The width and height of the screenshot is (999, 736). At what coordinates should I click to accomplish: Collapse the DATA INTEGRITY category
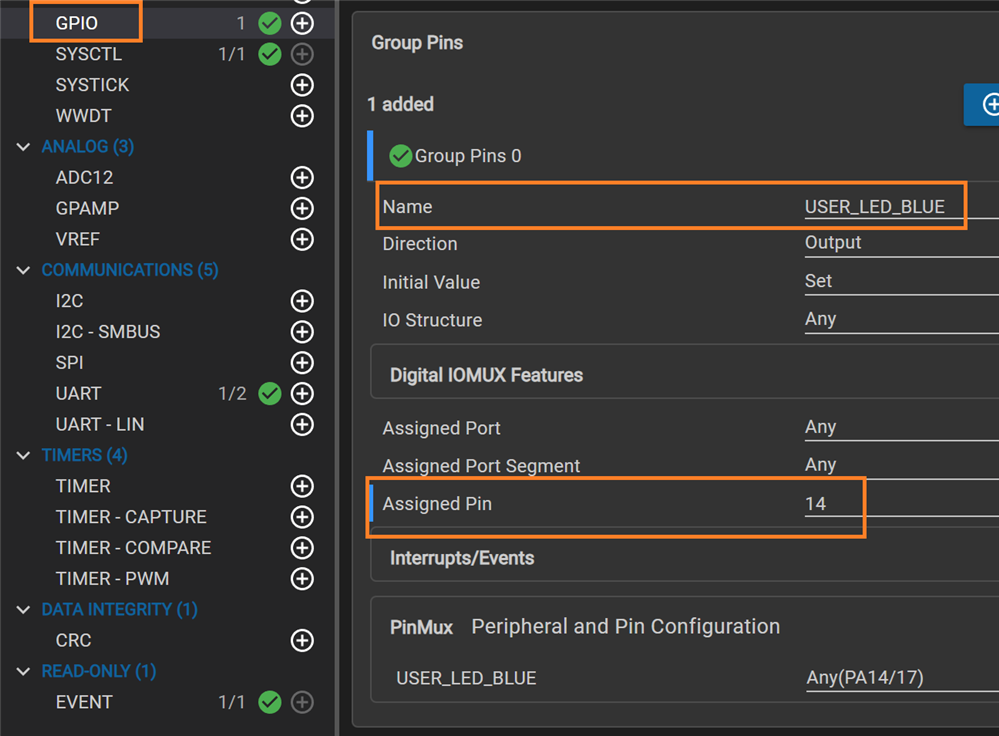[24, 610]
